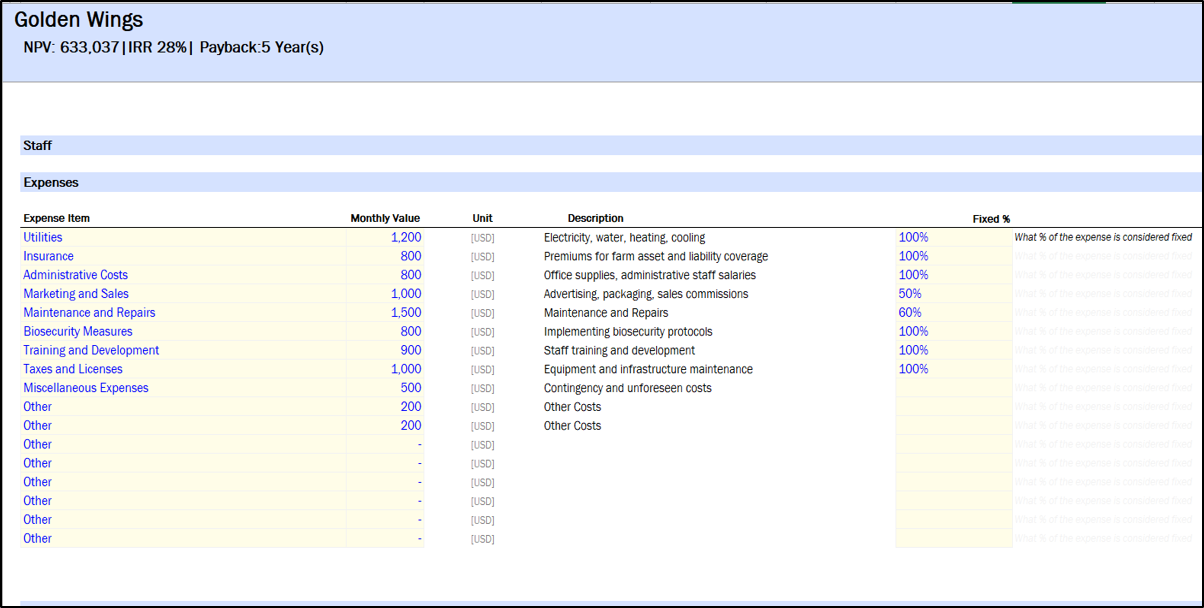Click the Utilities expense item
This screenshot has height=608, width=1204.
43,237
